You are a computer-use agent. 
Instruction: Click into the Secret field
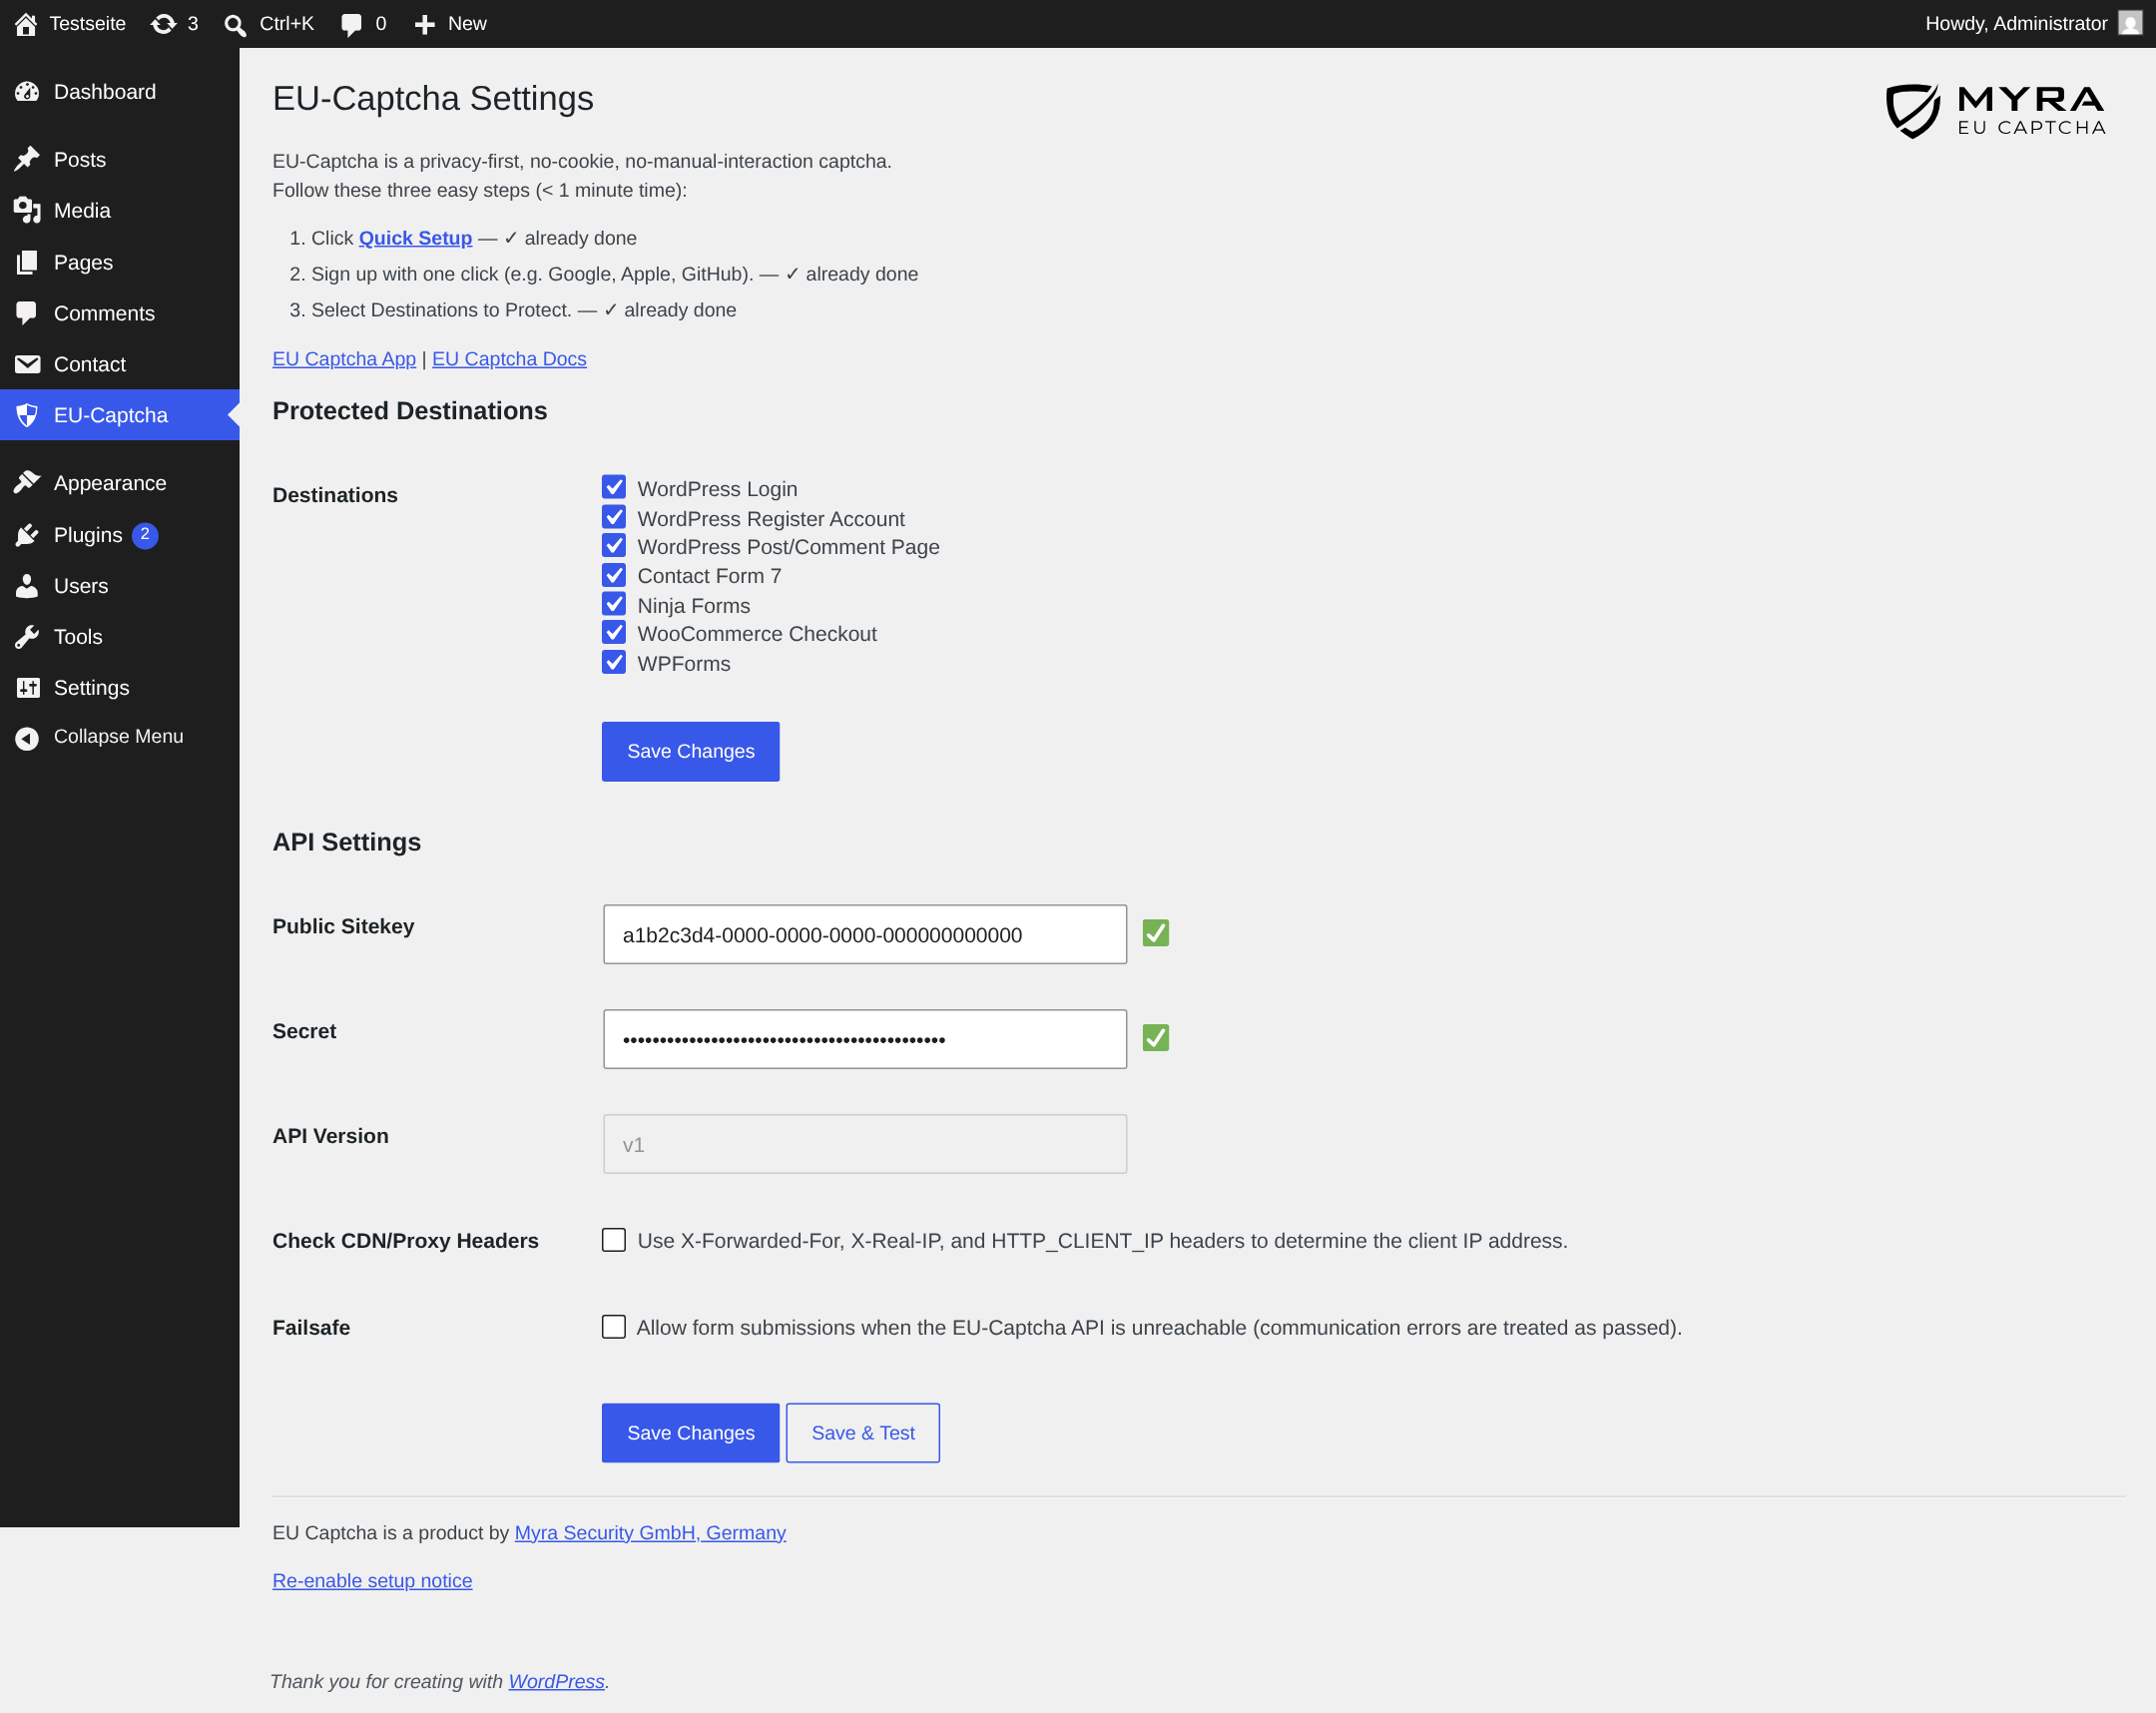(865, 1039)
